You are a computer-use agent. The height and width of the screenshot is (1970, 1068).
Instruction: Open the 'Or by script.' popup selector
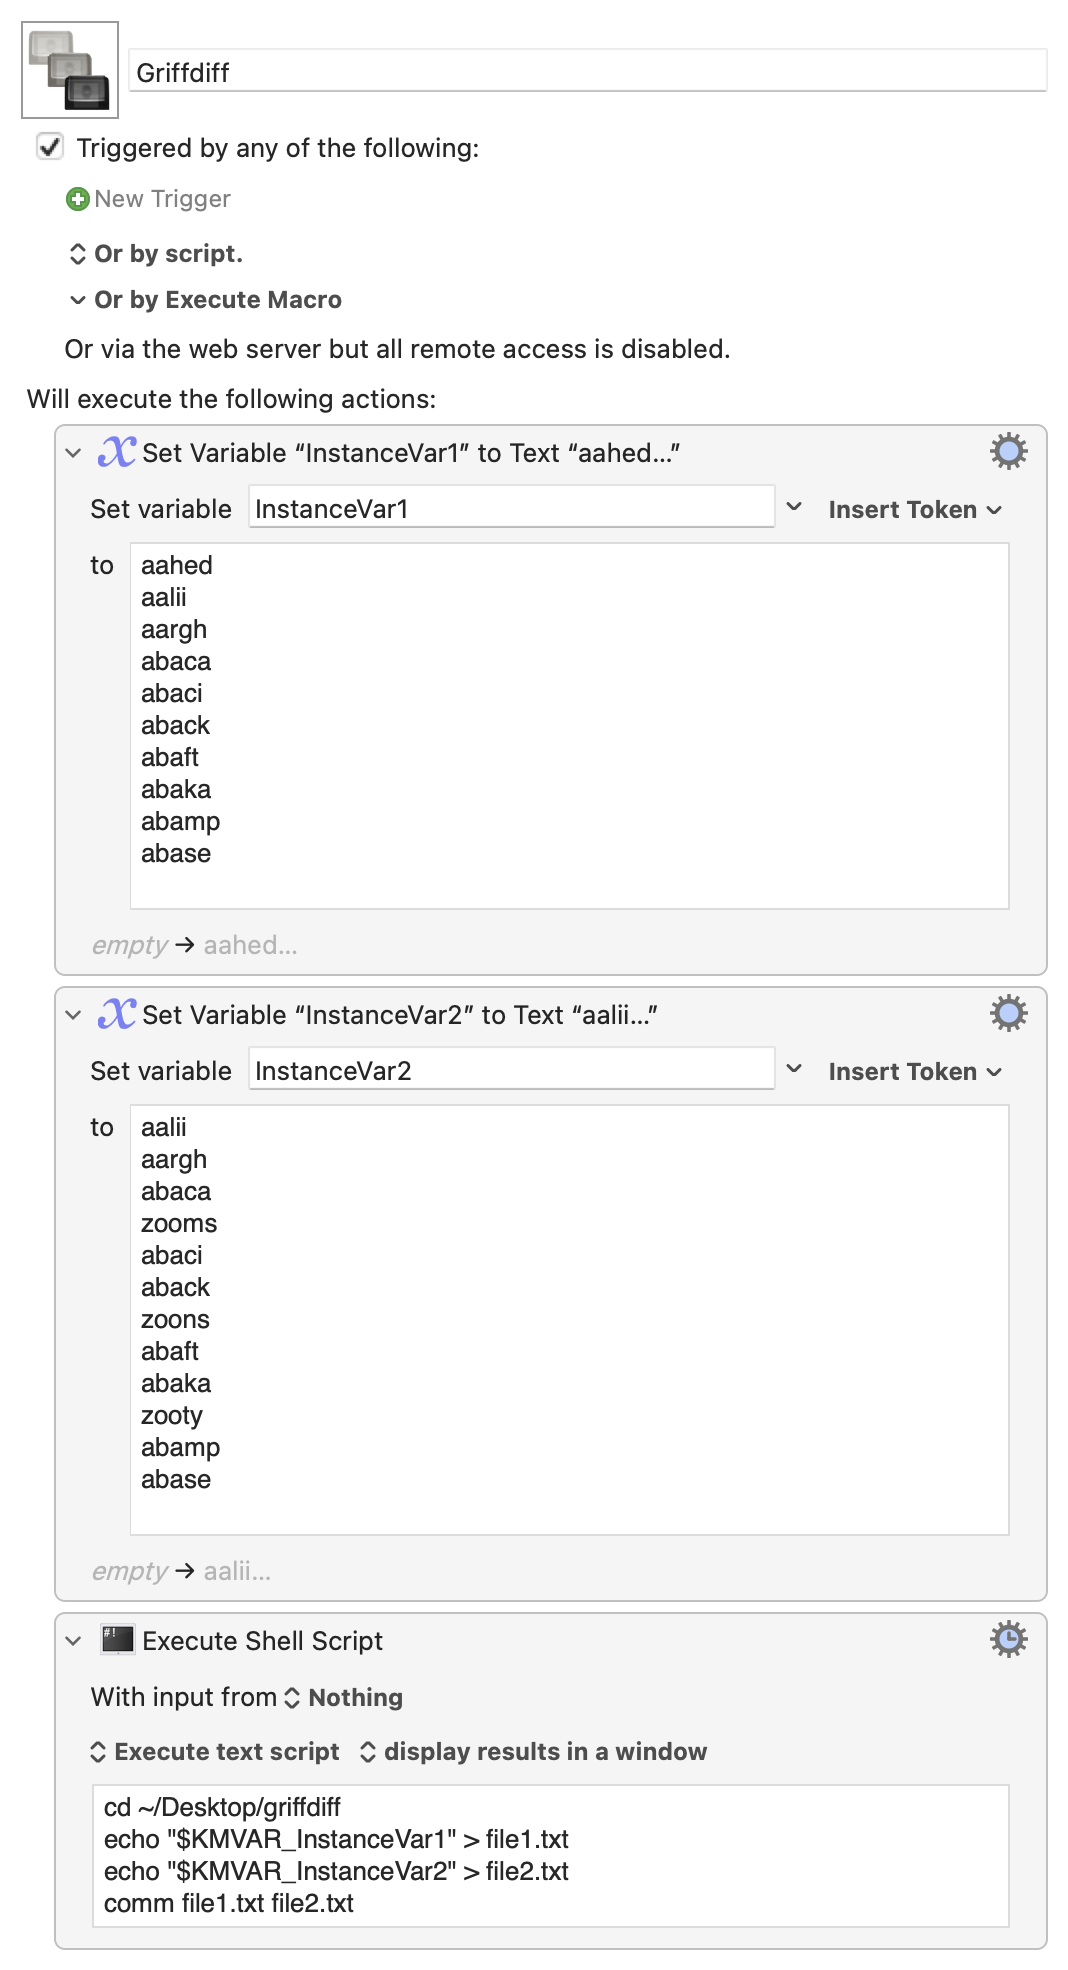tap(155, 254)
